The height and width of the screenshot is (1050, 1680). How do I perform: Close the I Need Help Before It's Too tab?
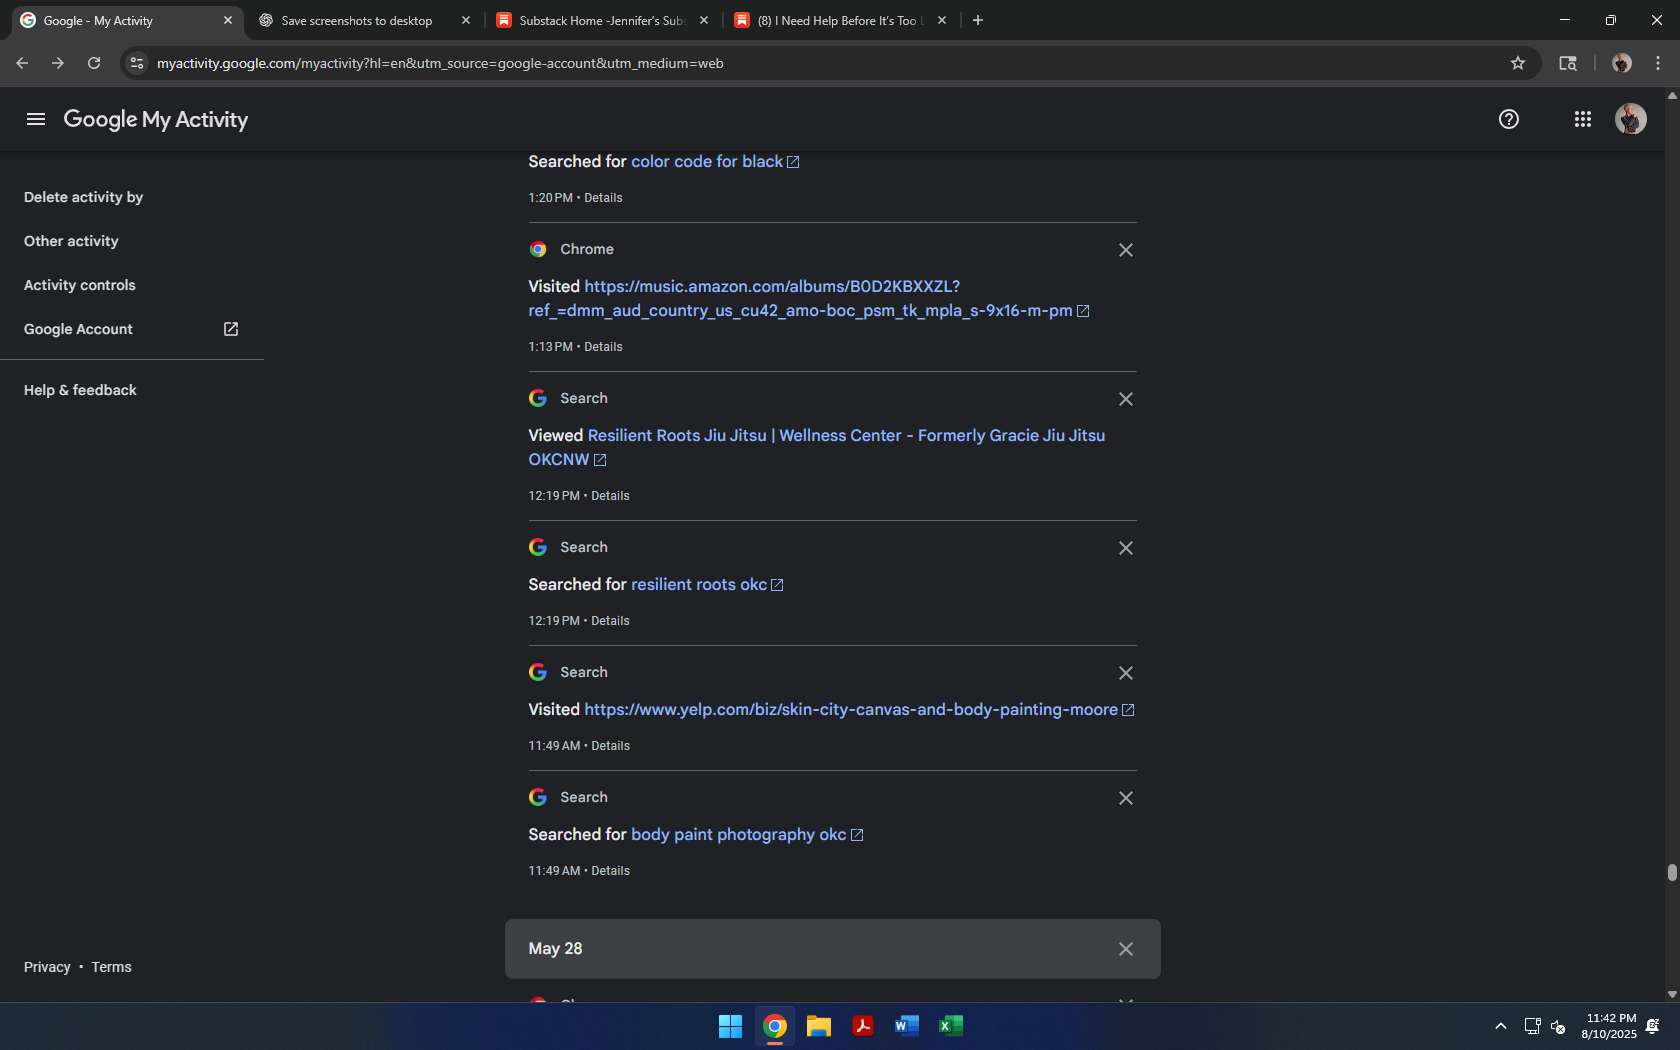pyautogui.click(x=942, y=20)
